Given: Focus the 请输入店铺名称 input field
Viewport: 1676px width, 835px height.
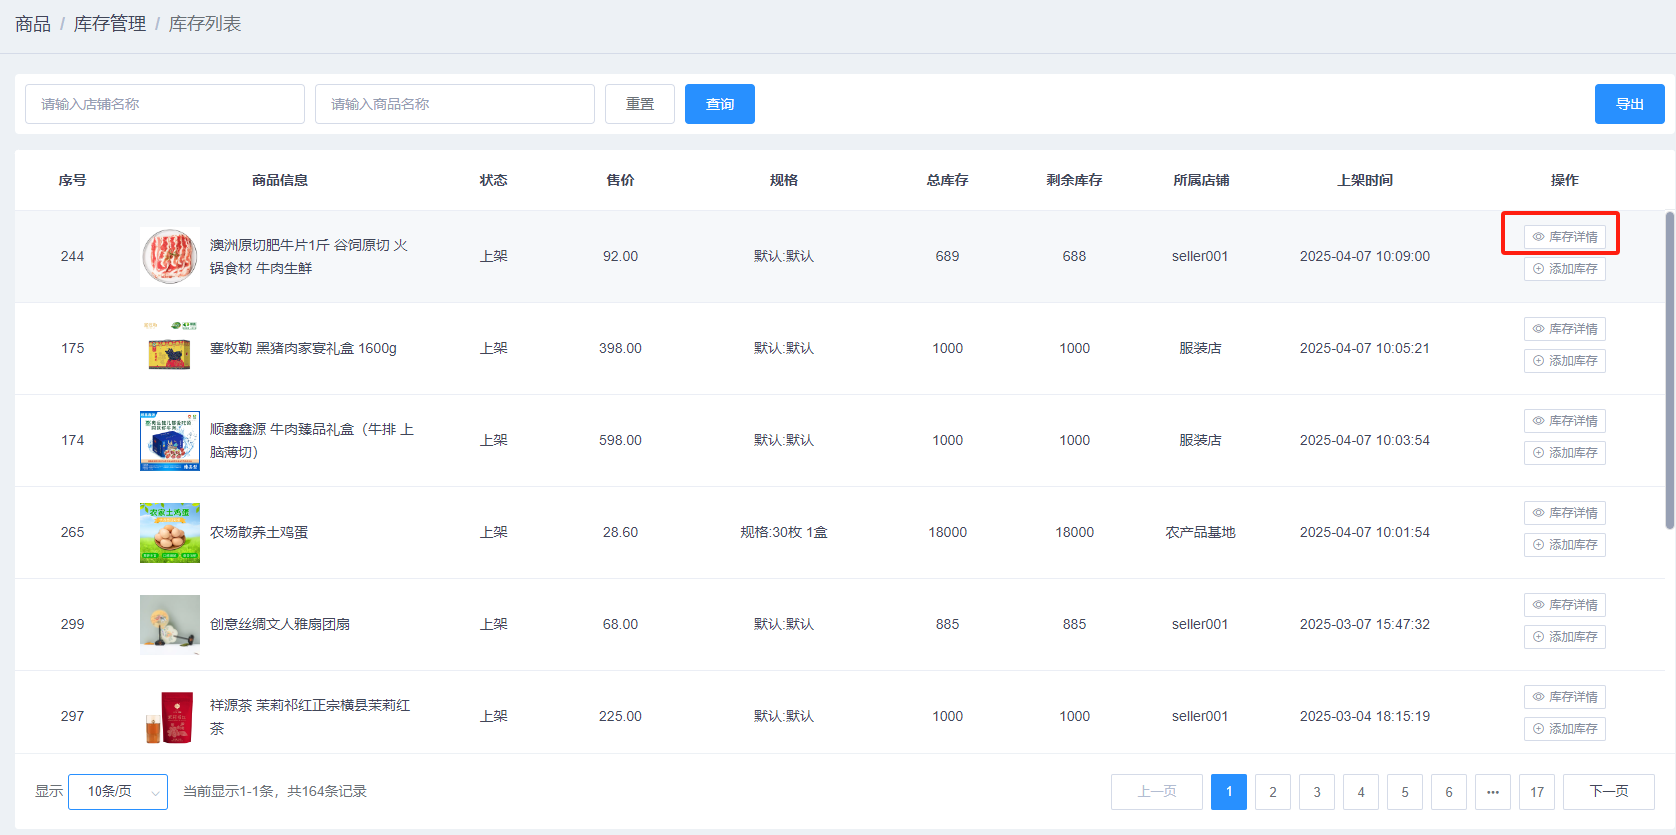Looking at the screenshot, I should point(165,104).
